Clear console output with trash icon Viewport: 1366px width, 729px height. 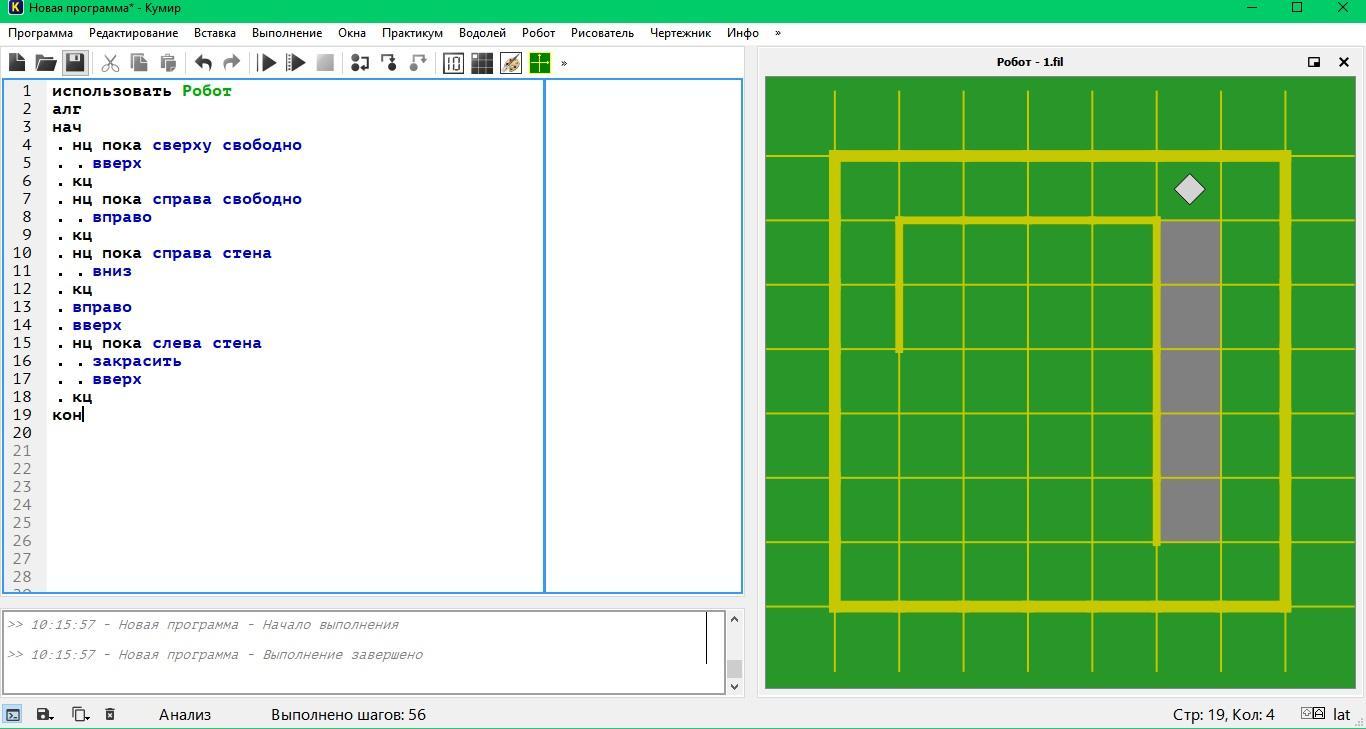click(x=110, y=714)
